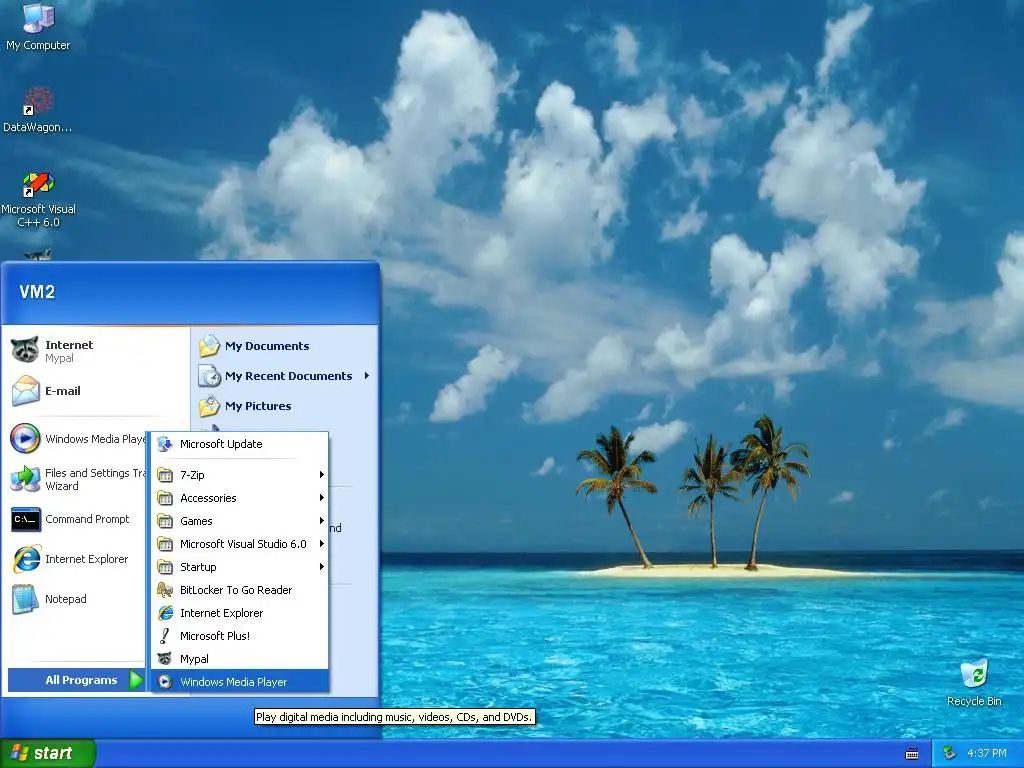Expand Microsoft Visual Studio 6.0 submenu arrow
The height and width of the screenshot is (768, 1024).
(321, 543)
